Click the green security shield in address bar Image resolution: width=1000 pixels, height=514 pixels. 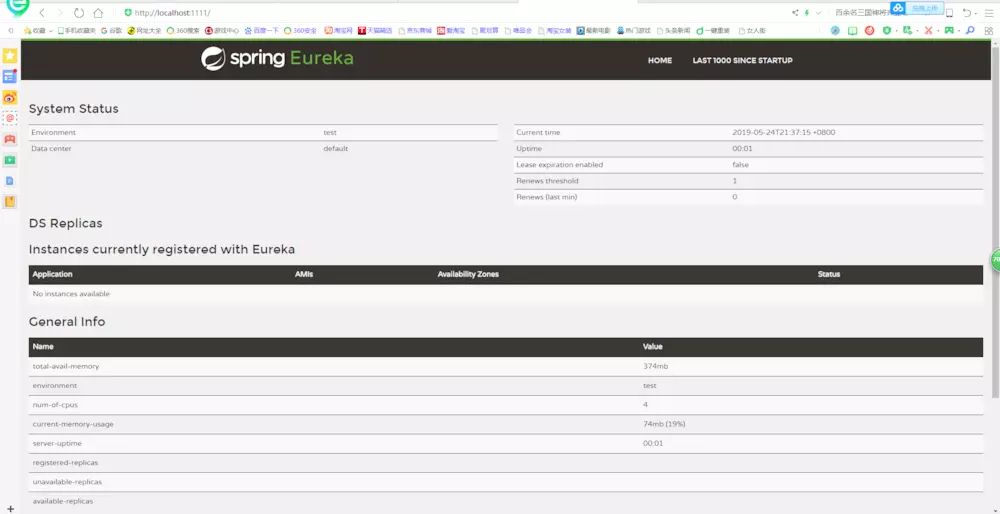tap(128, 13)
